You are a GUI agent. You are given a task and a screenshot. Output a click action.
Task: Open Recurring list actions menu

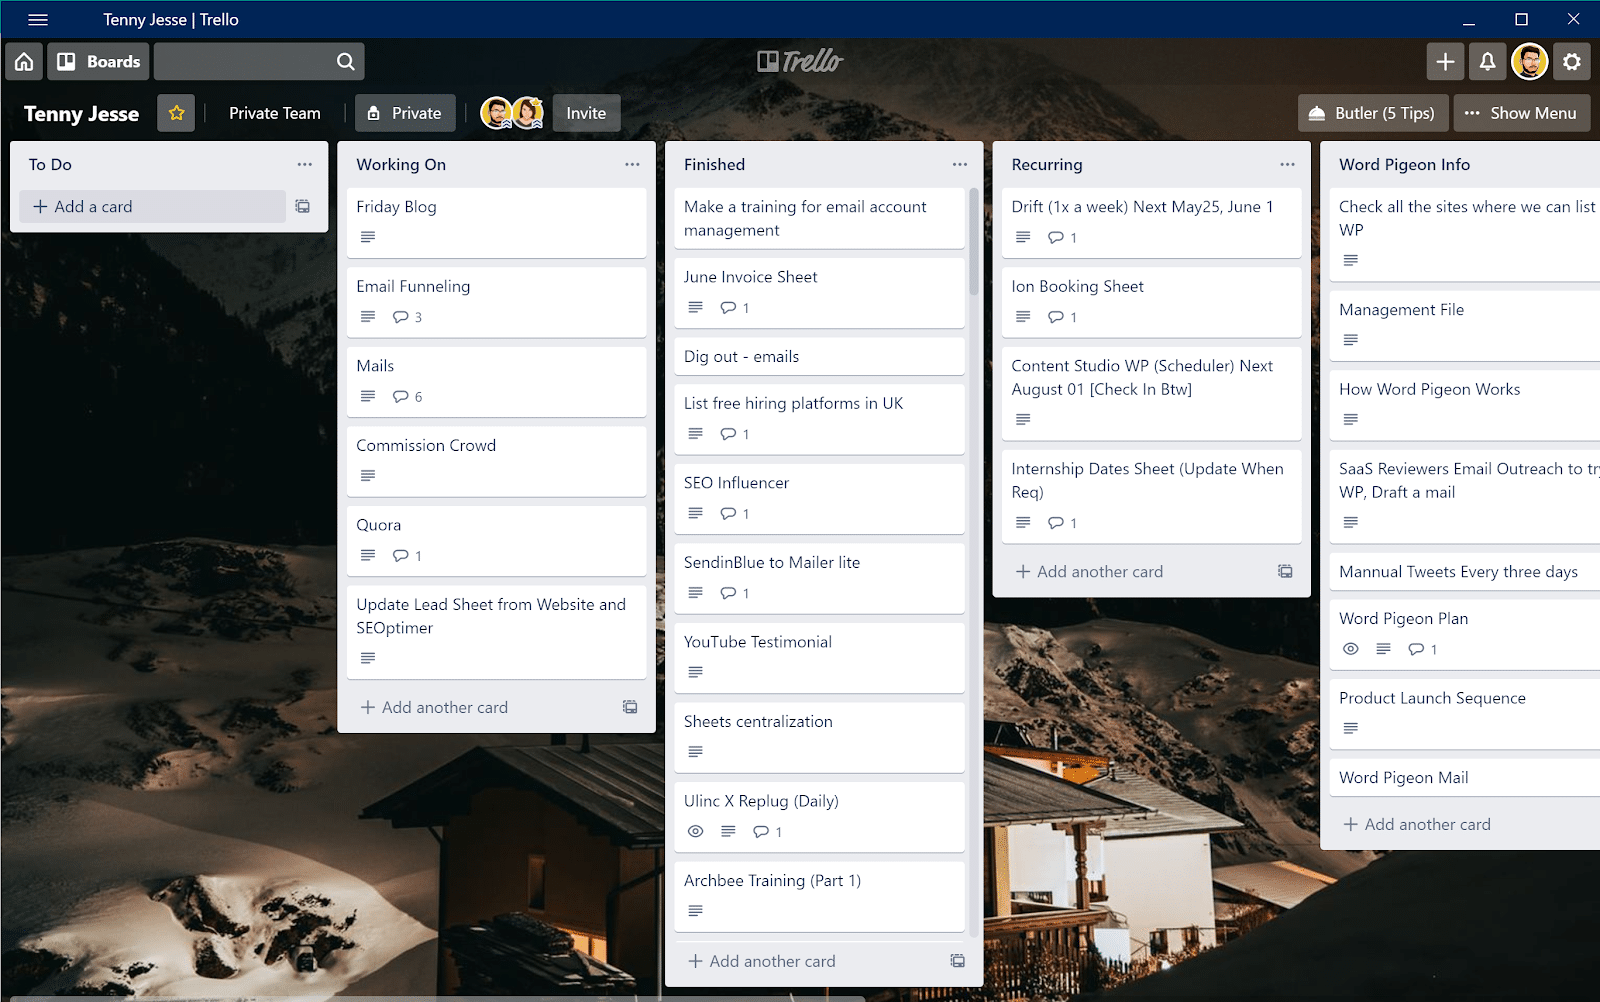click(1287, 165)
